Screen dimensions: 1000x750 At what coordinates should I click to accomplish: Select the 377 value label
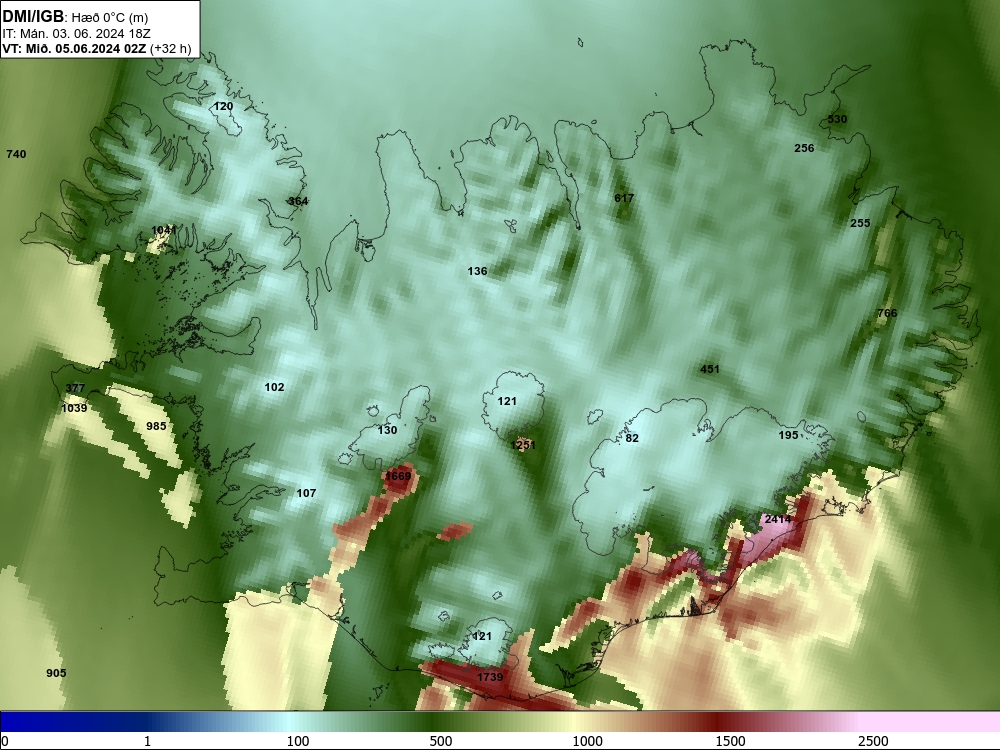75,388
